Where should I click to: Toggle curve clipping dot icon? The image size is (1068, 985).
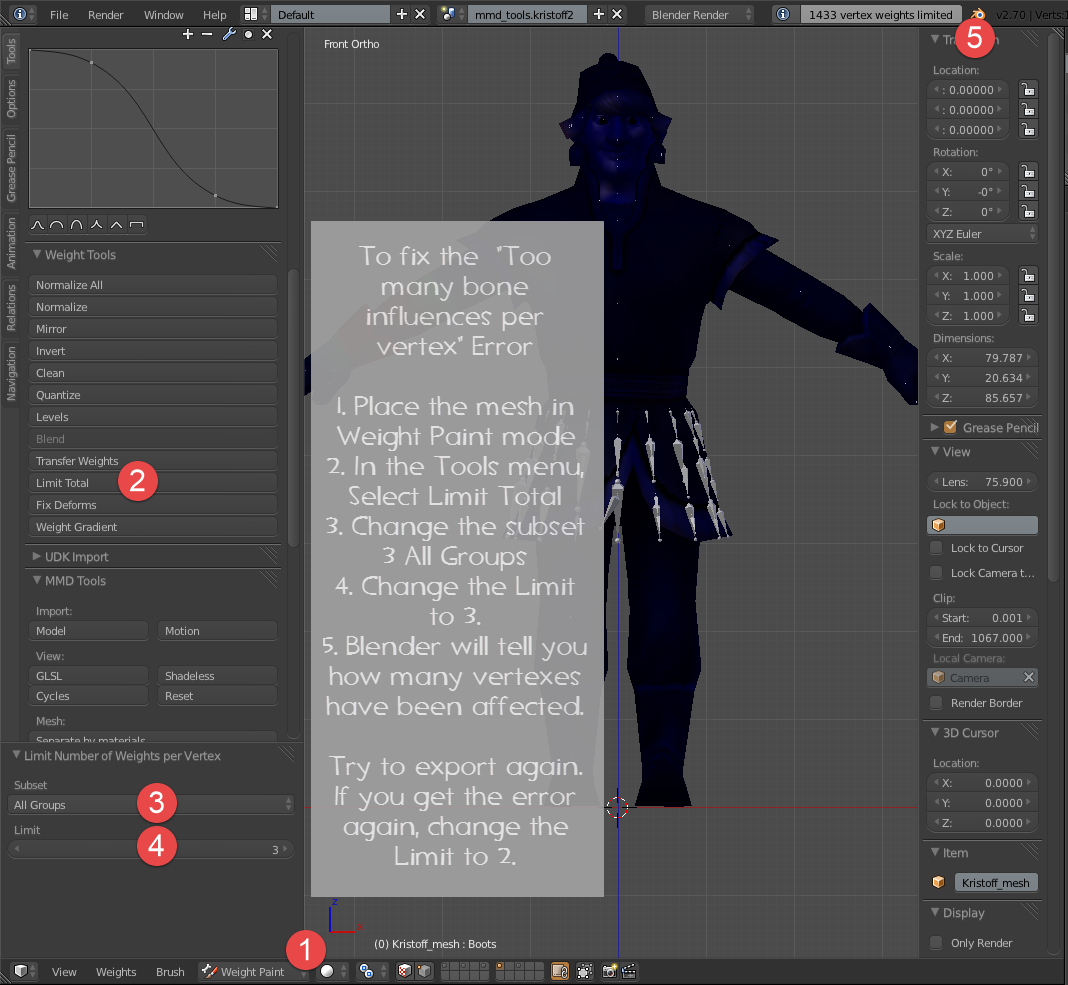click(249, 34)
